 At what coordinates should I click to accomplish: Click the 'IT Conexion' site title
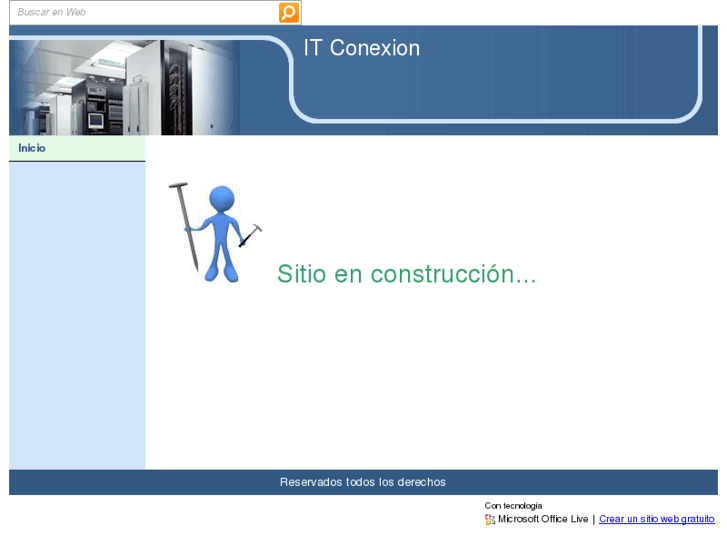point(362,48)
